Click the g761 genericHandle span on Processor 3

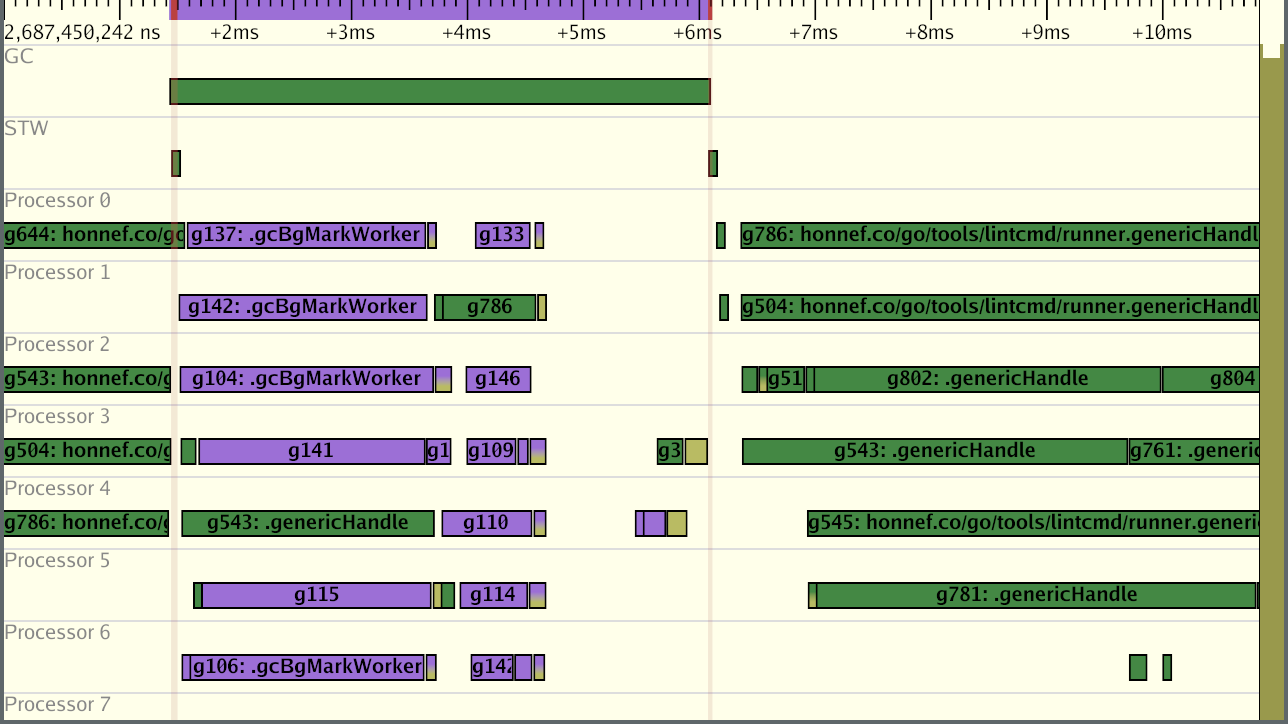click(1195, 451)
